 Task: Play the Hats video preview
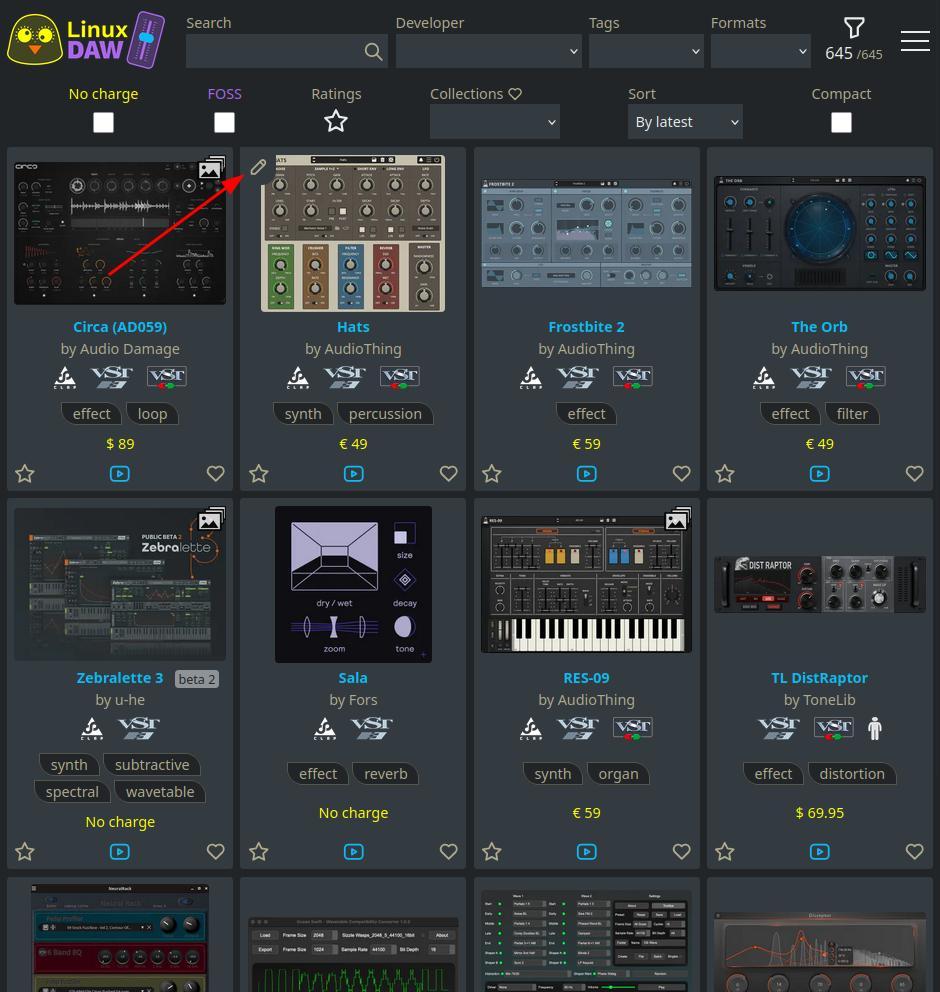tap(354, 474)
